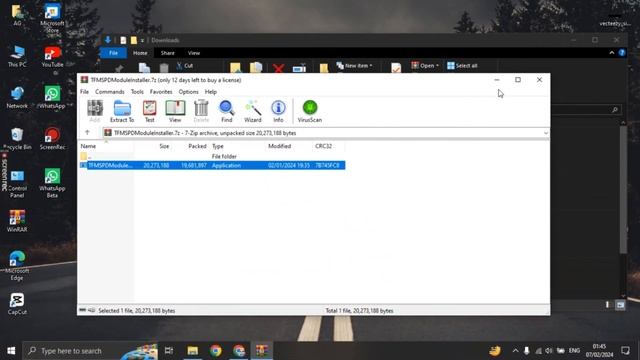640x360 pixels.
Task: Click the ENG language indicator
Action: (x=574, y=351)
